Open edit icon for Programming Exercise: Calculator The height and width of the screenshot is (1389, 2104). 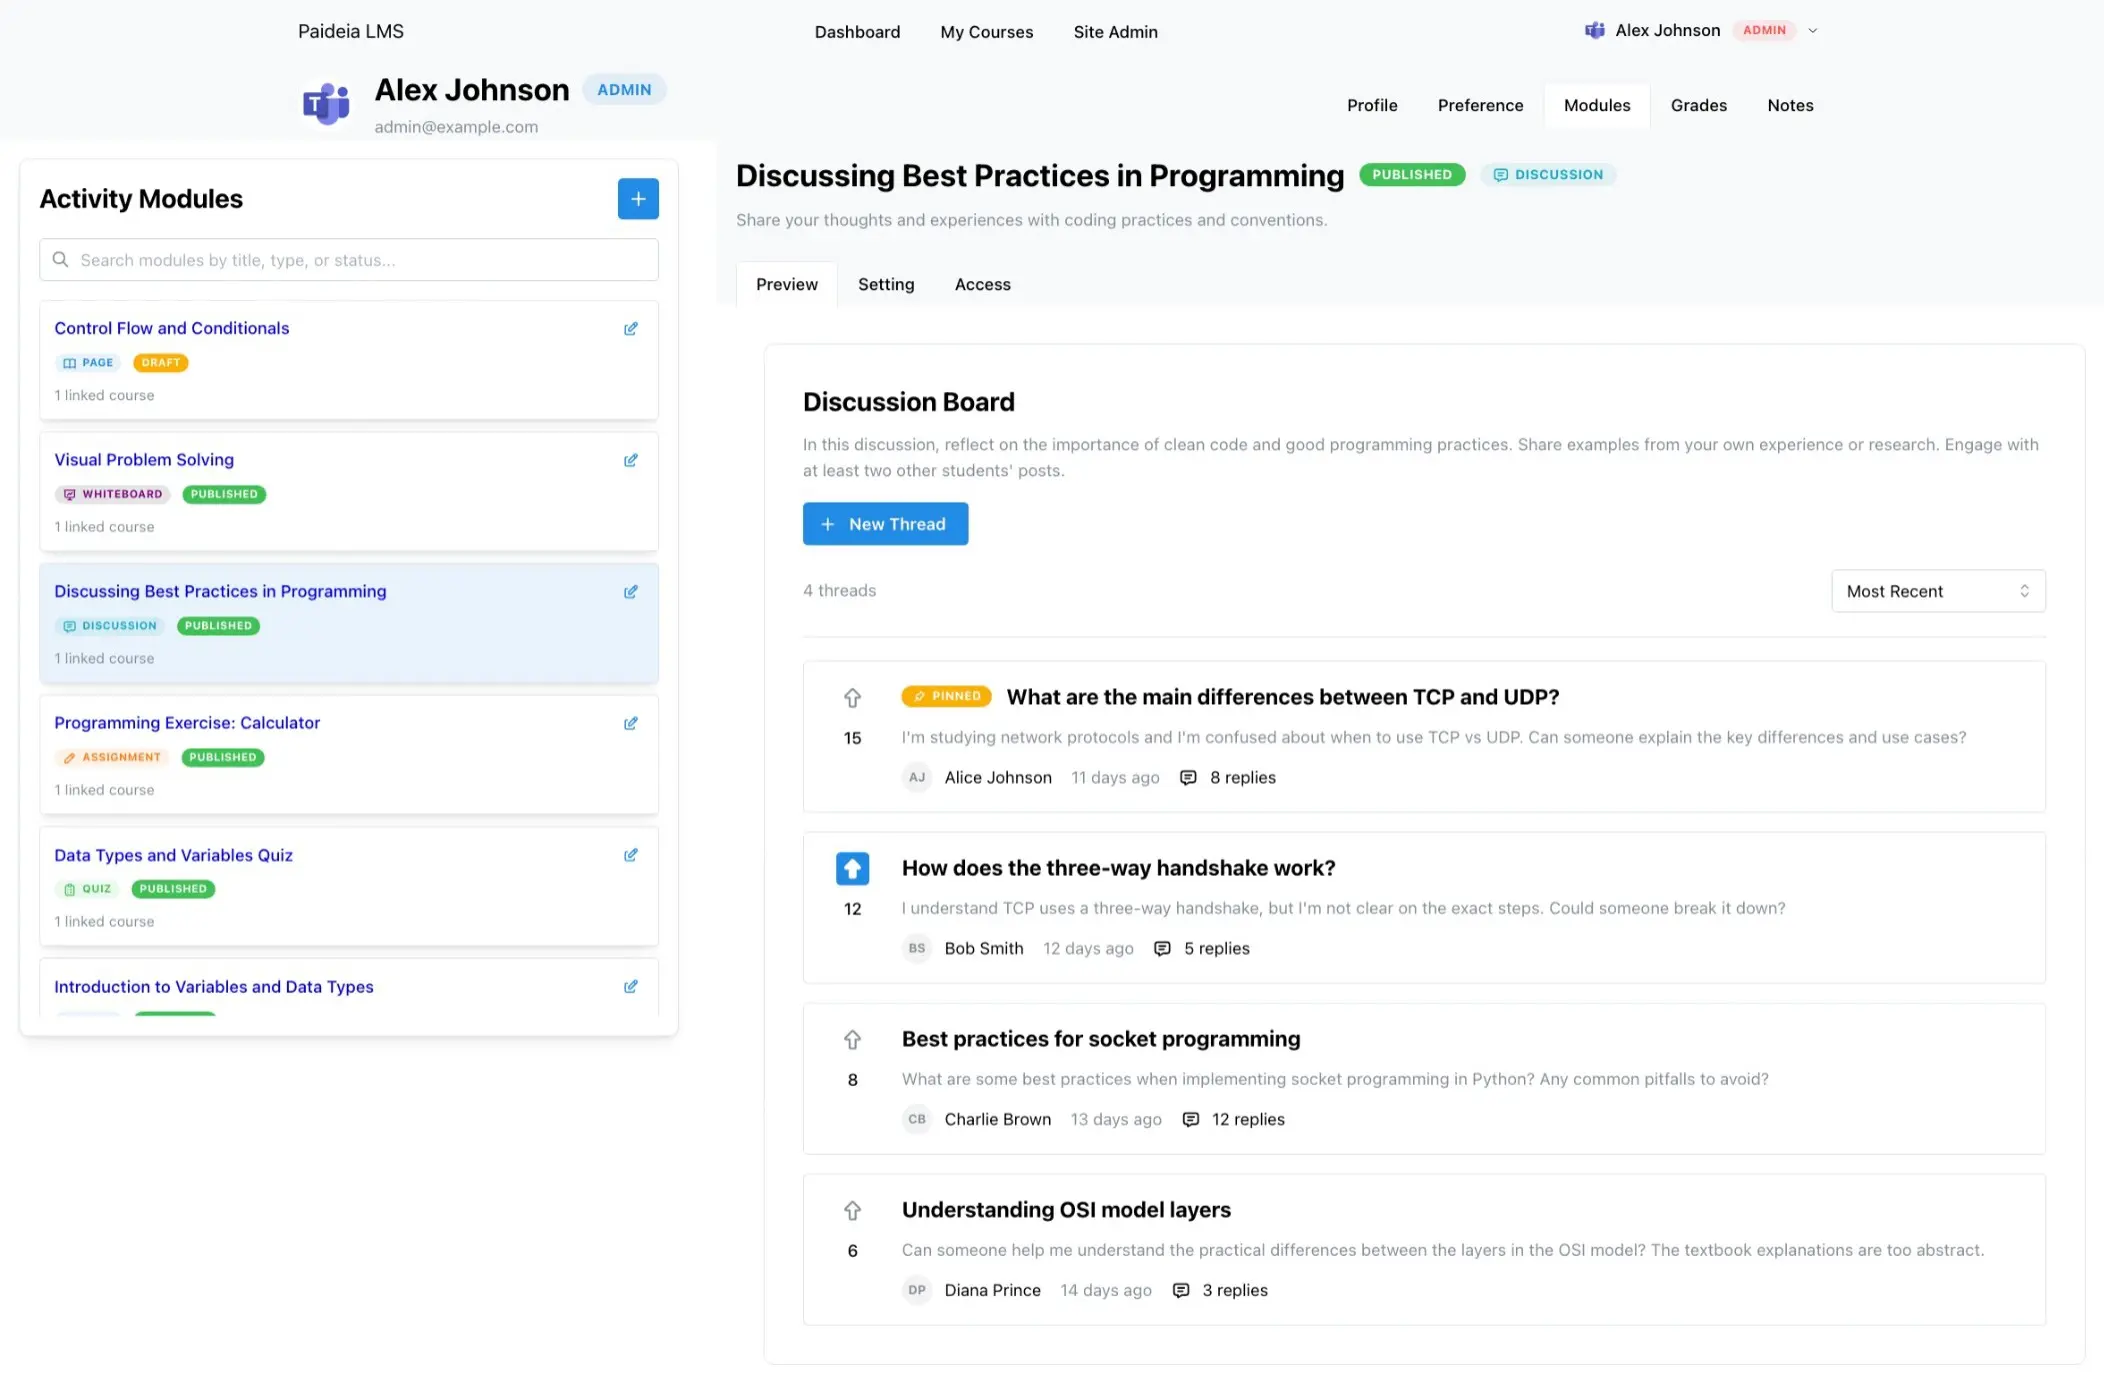[x=631, y=724]
